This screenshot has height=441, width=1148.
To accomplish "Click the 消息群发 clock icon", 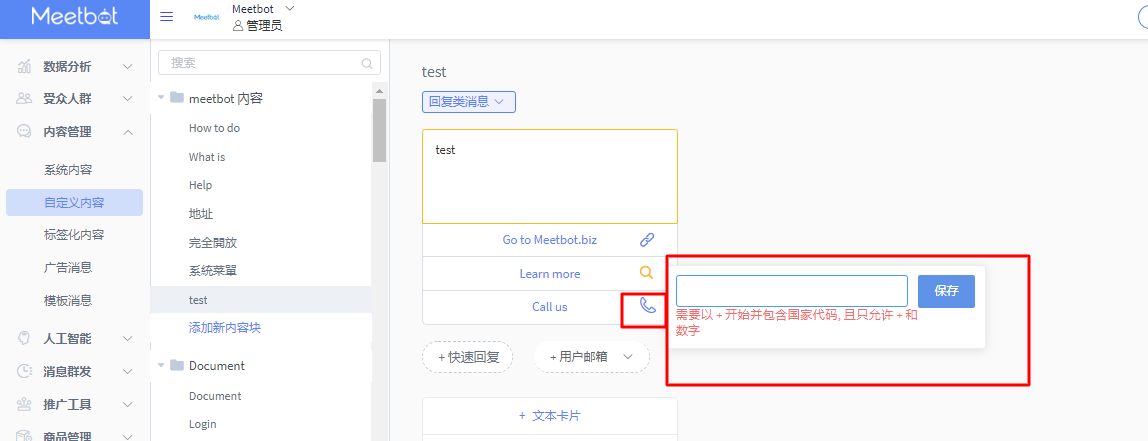I will point(24,371).
